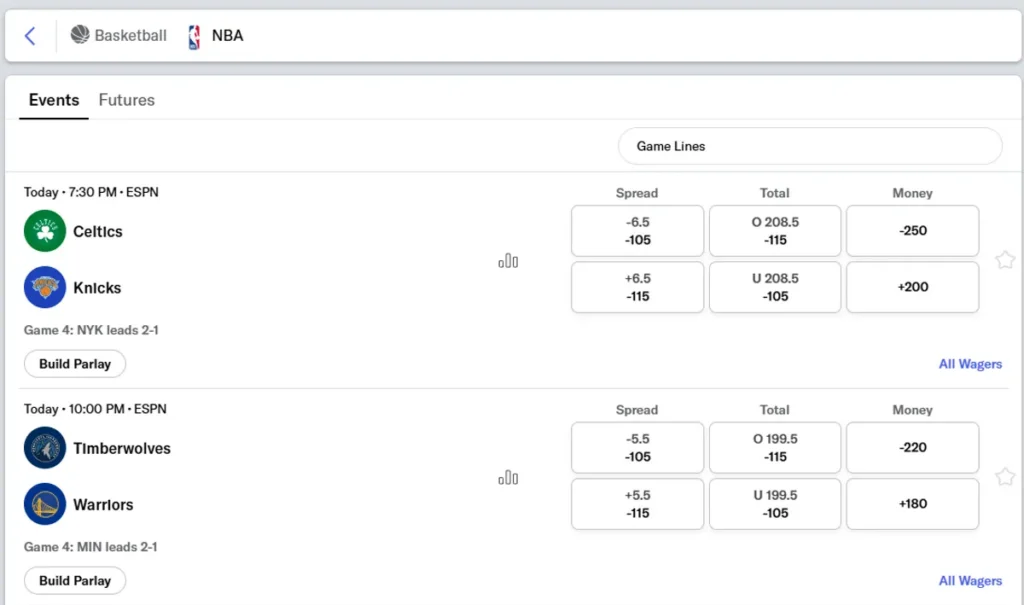Image resolution: width=1024 pixels, height=605 pixels.
Task: Open All Wagers for Timberwolves game
Action: click(970, 581)
